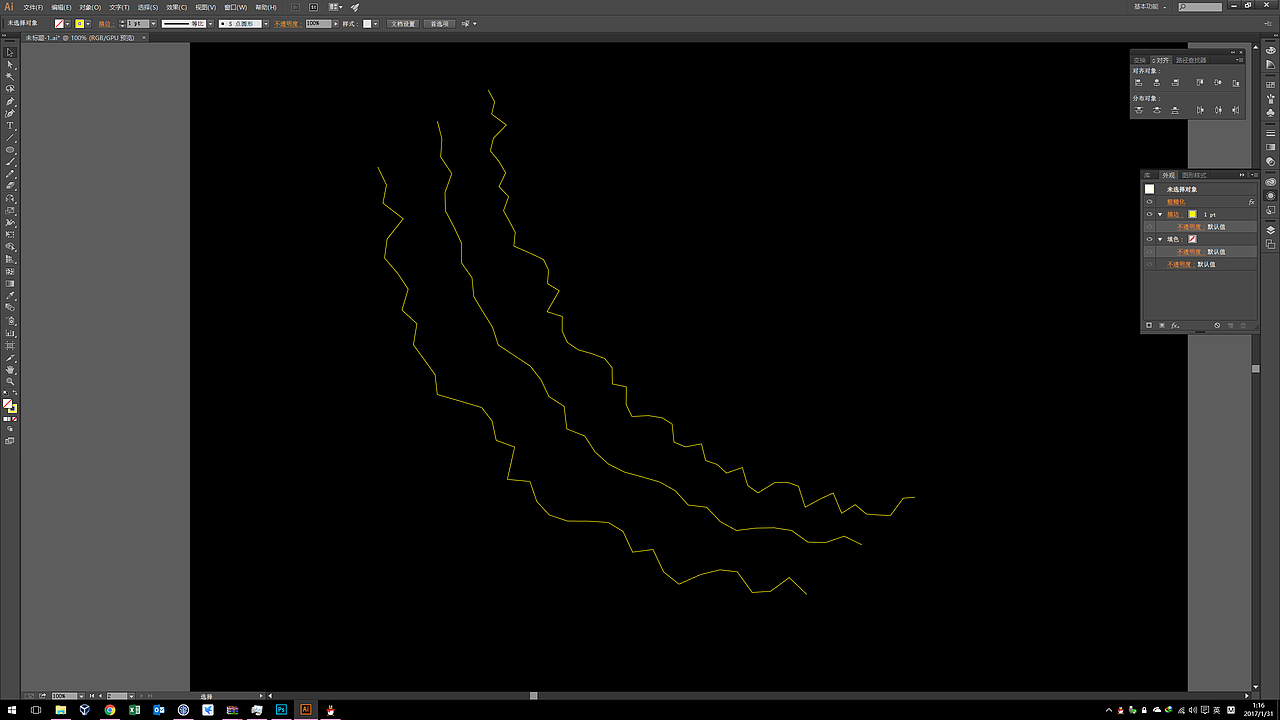Screen dimensions: 1280x720
Task: Open fill color dropdown in control bar
Action: pyautogui.click(x=67, y=23)
